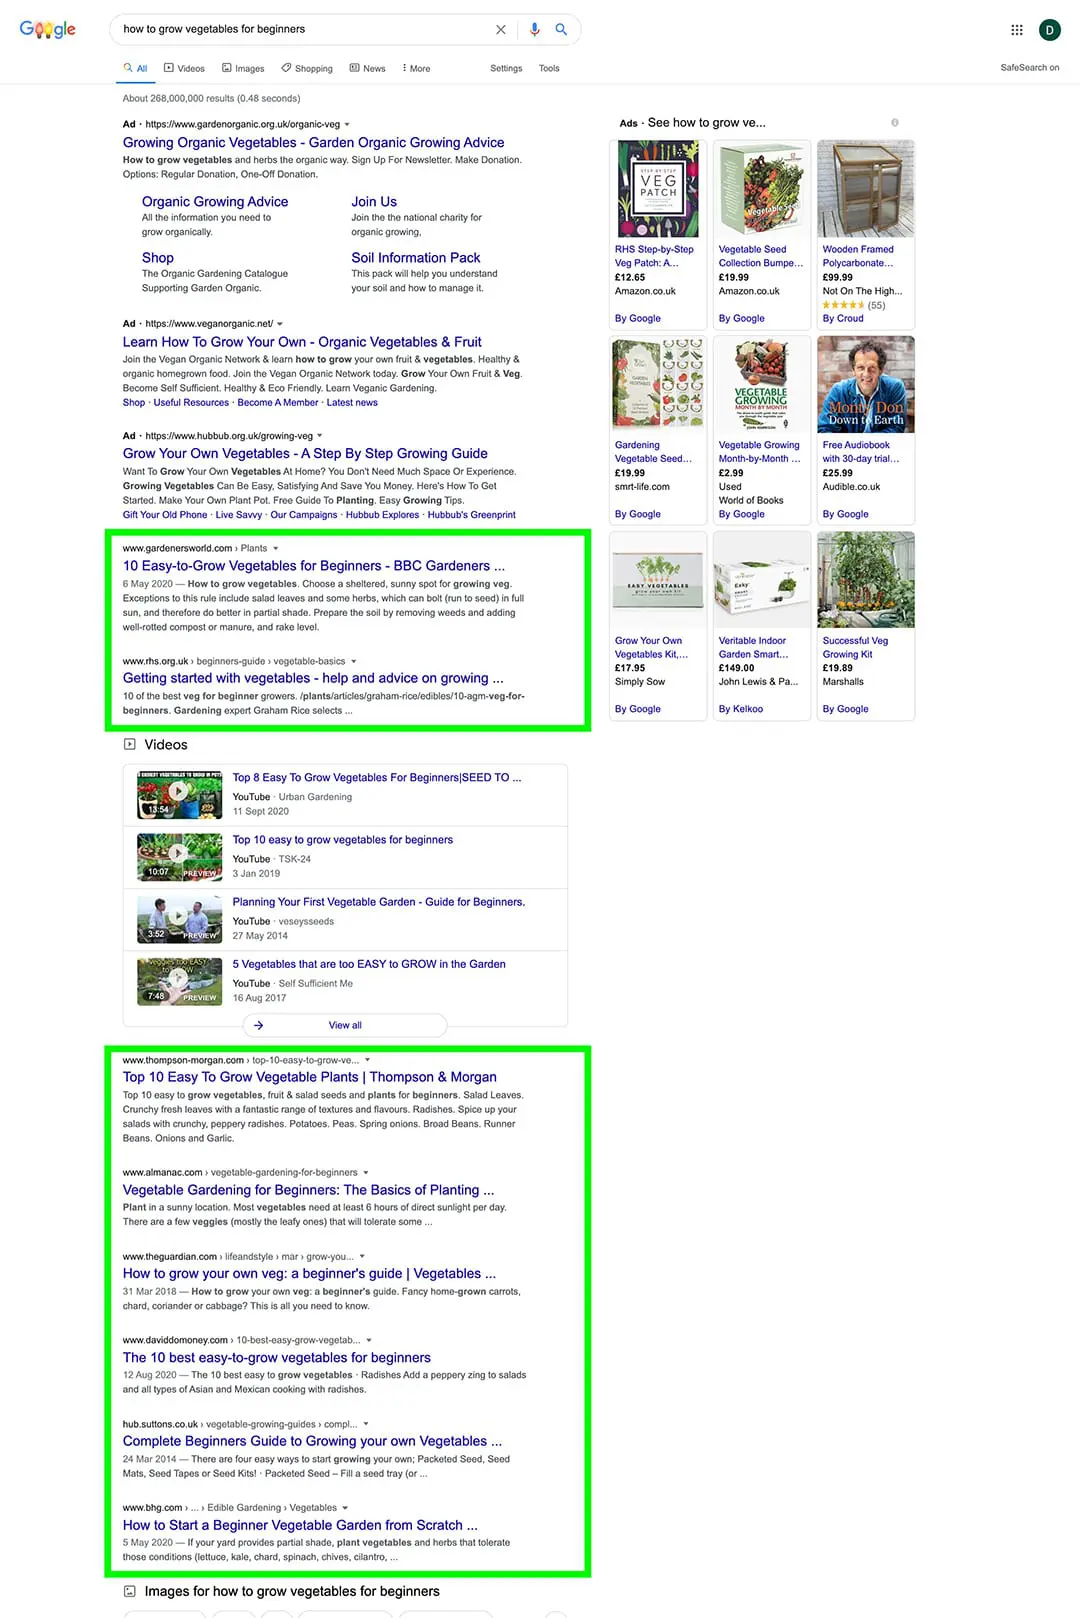Switch to Shopping tab

pyautogui.click(x=307, y=68)
